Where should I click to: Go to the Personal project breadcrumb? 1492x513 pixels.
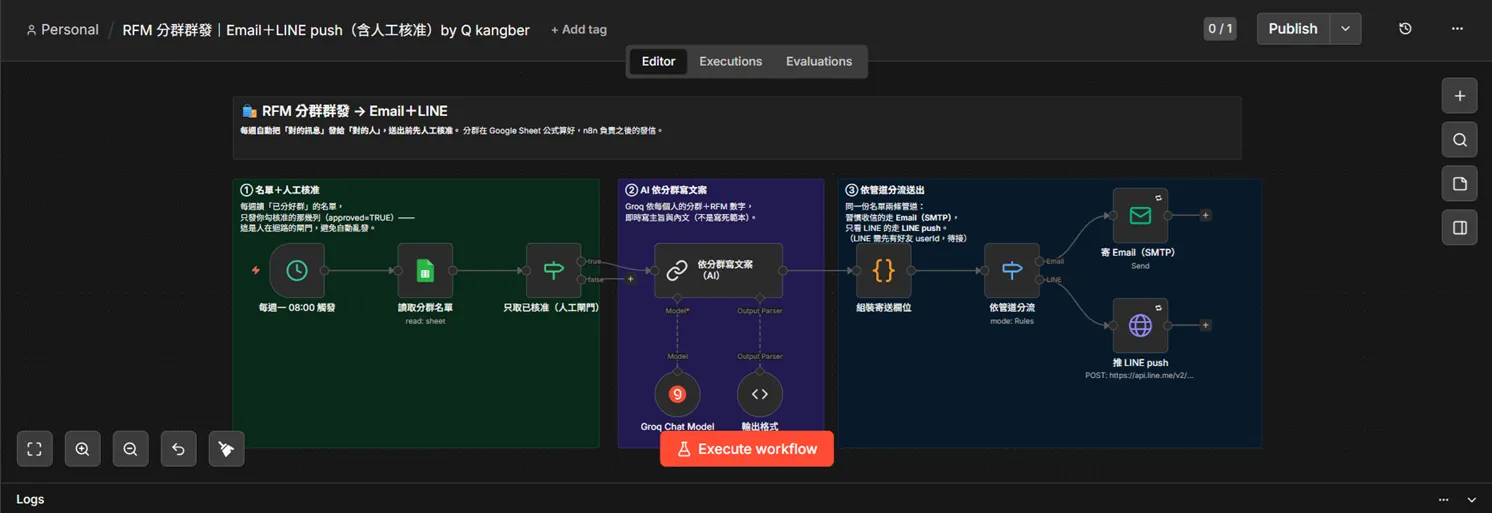click(x=62, y=30)
